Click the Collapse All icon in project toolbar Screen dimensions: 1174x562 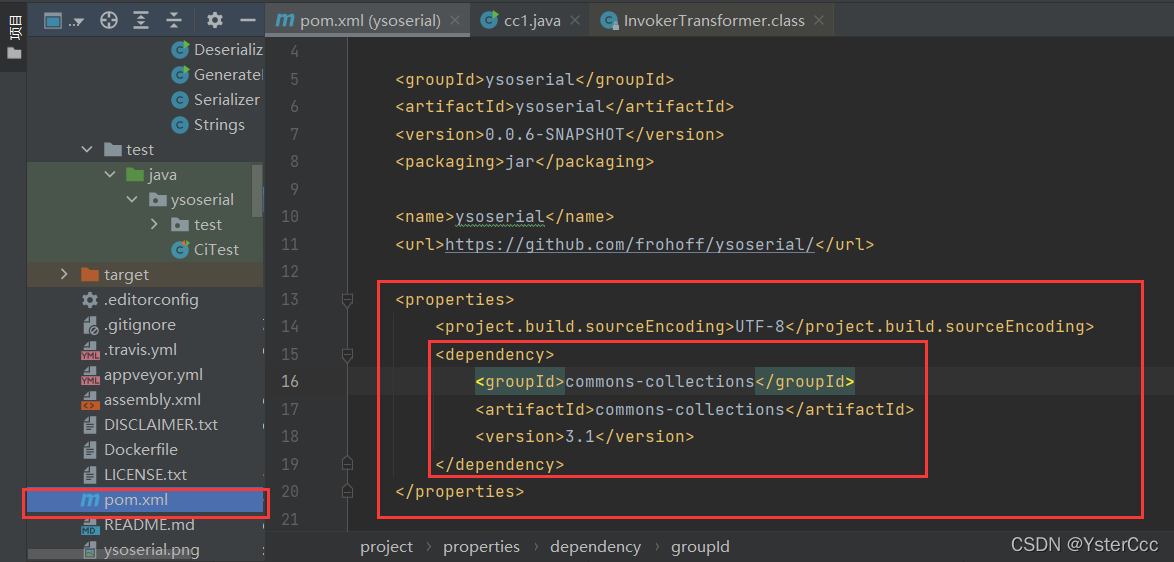pos(174,21)
